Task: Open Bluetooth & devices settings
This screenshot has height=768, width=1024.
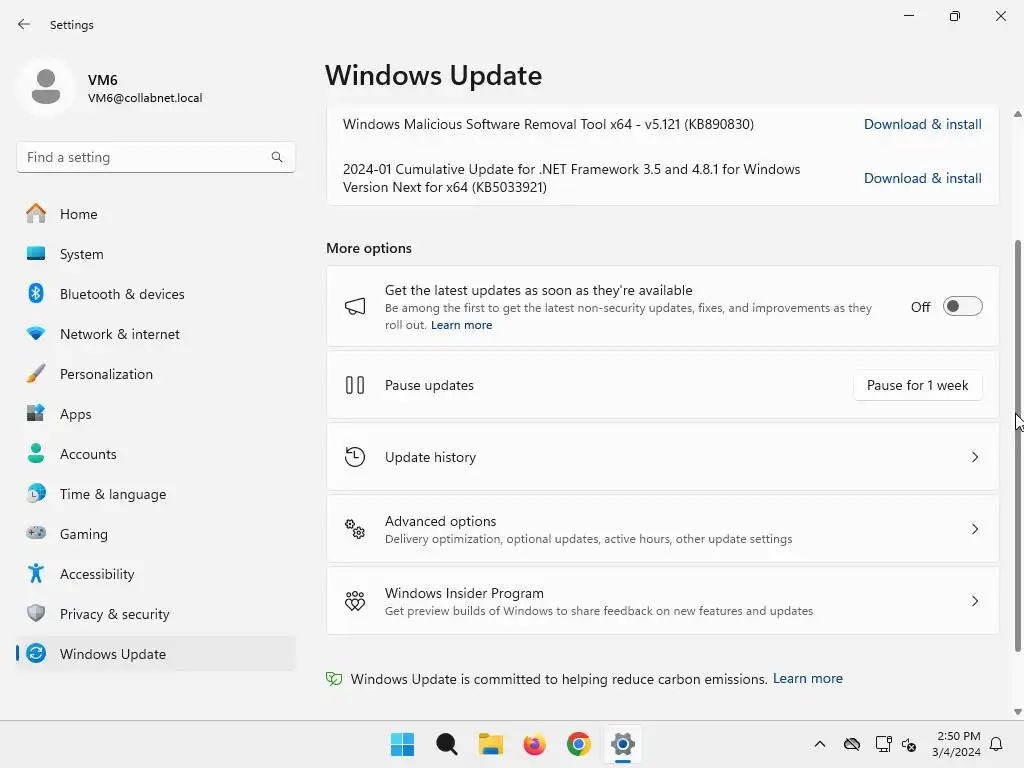Action: pos(155,293)
